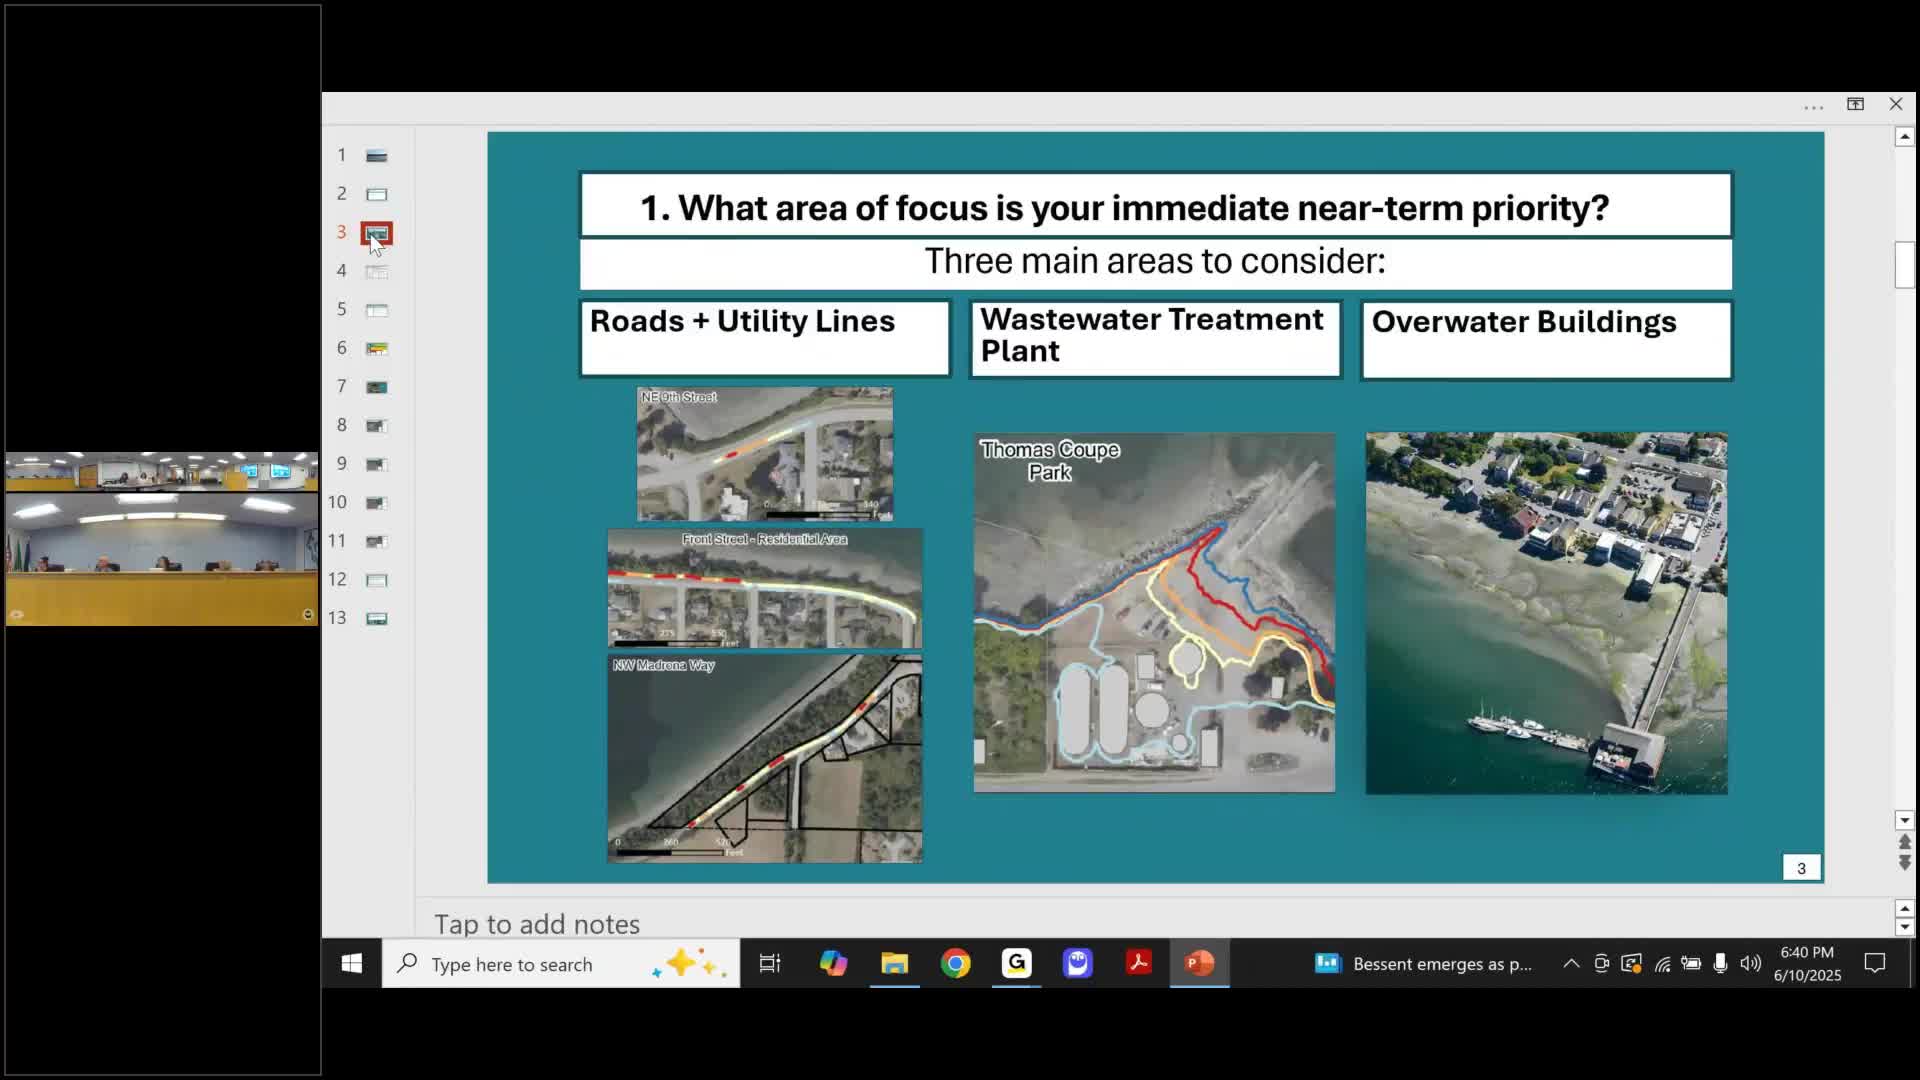Viewport: 1920px width, 1080px height.
Task: Open slide 4 thumbnail in outline
Action: click(x=376, y=271)
